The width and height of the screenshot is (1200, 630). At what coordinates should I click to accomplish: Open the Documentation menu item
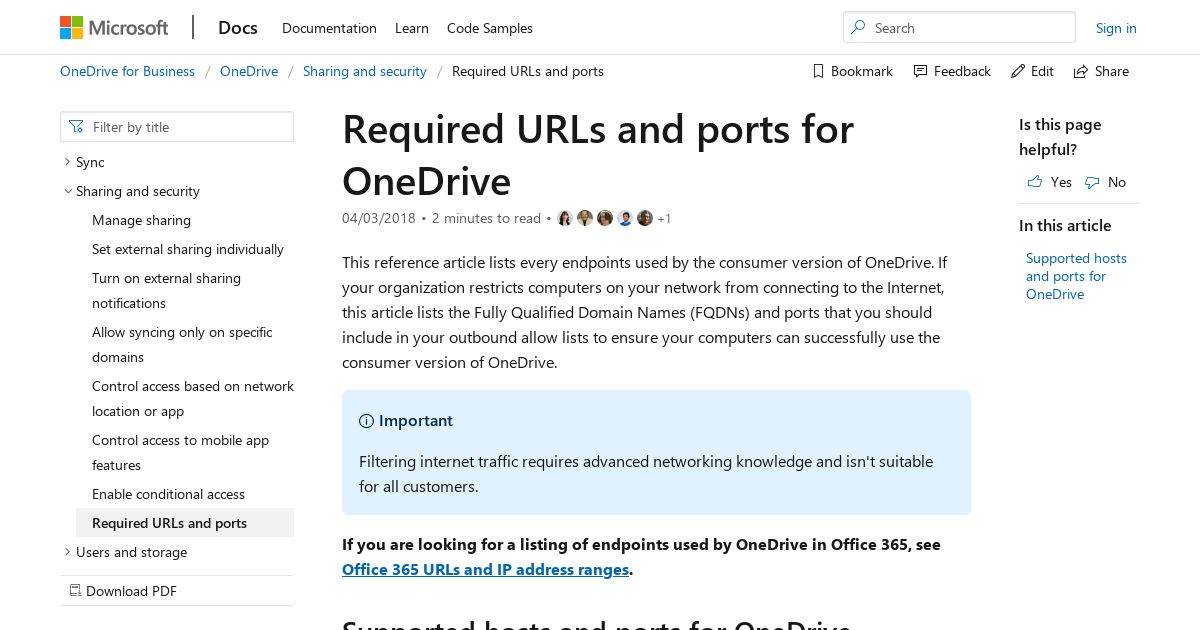click(329, 28)
